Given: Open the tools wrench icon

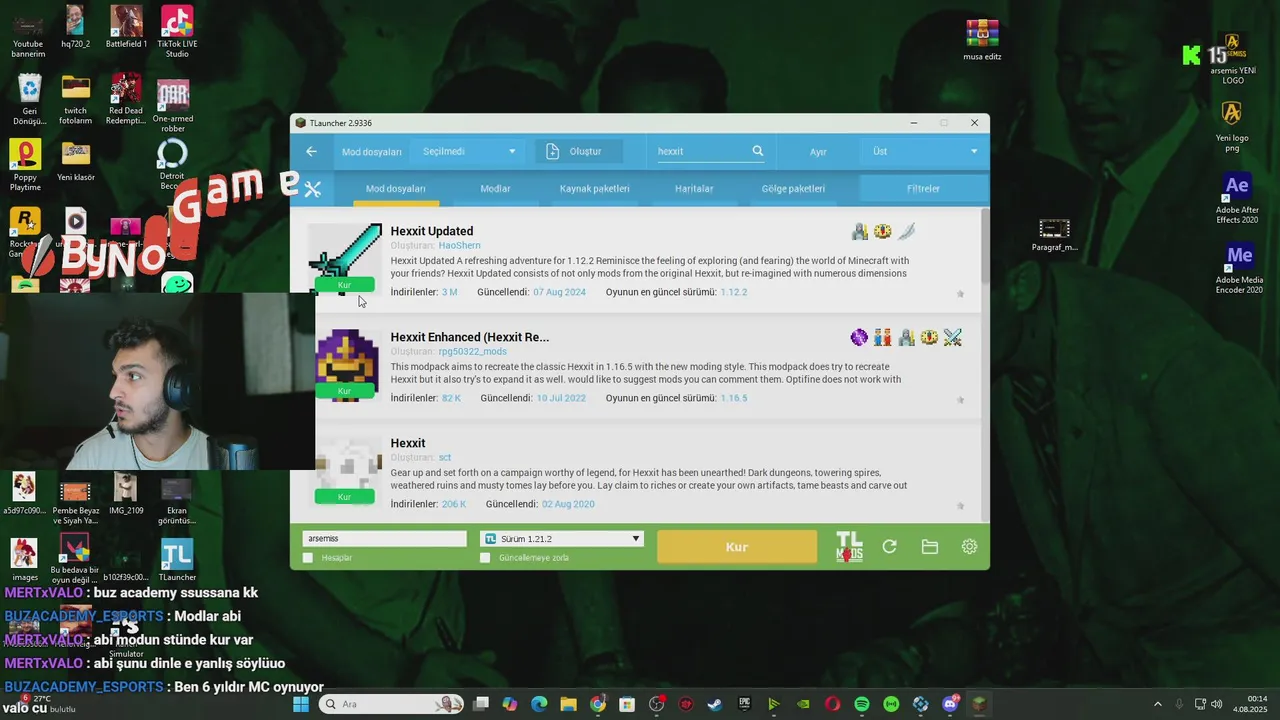Looking at the screenshot, I should point(313,188).
